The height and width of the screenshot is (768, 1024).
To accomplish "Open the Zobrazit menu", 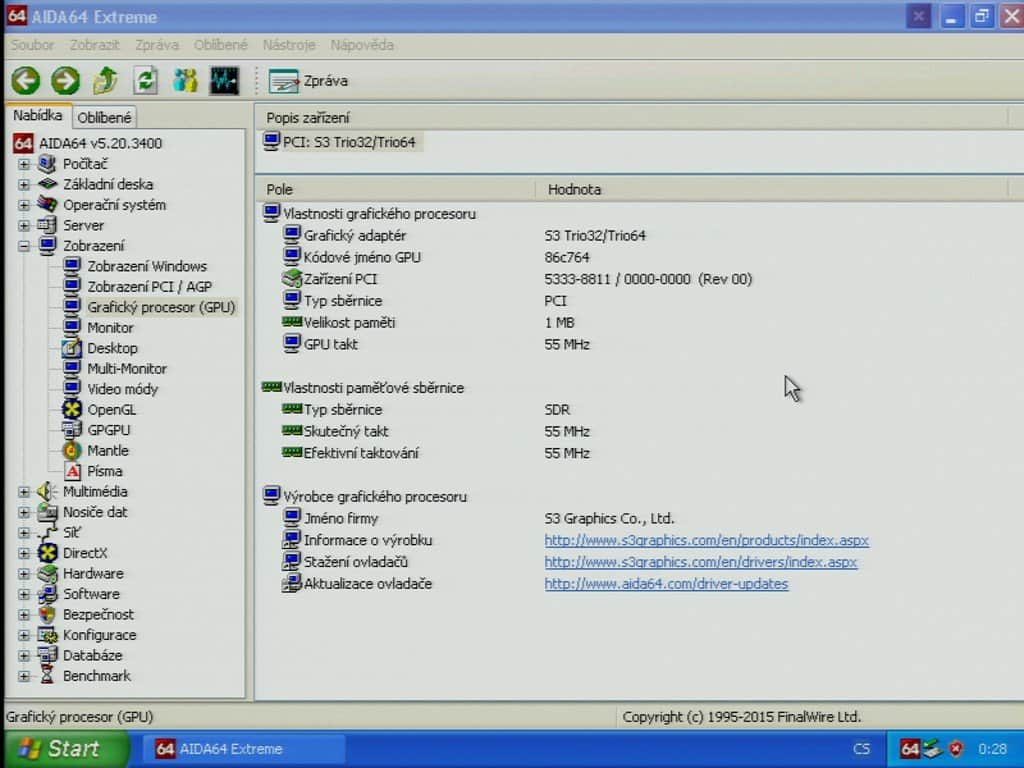I will (x=95, y=45).
